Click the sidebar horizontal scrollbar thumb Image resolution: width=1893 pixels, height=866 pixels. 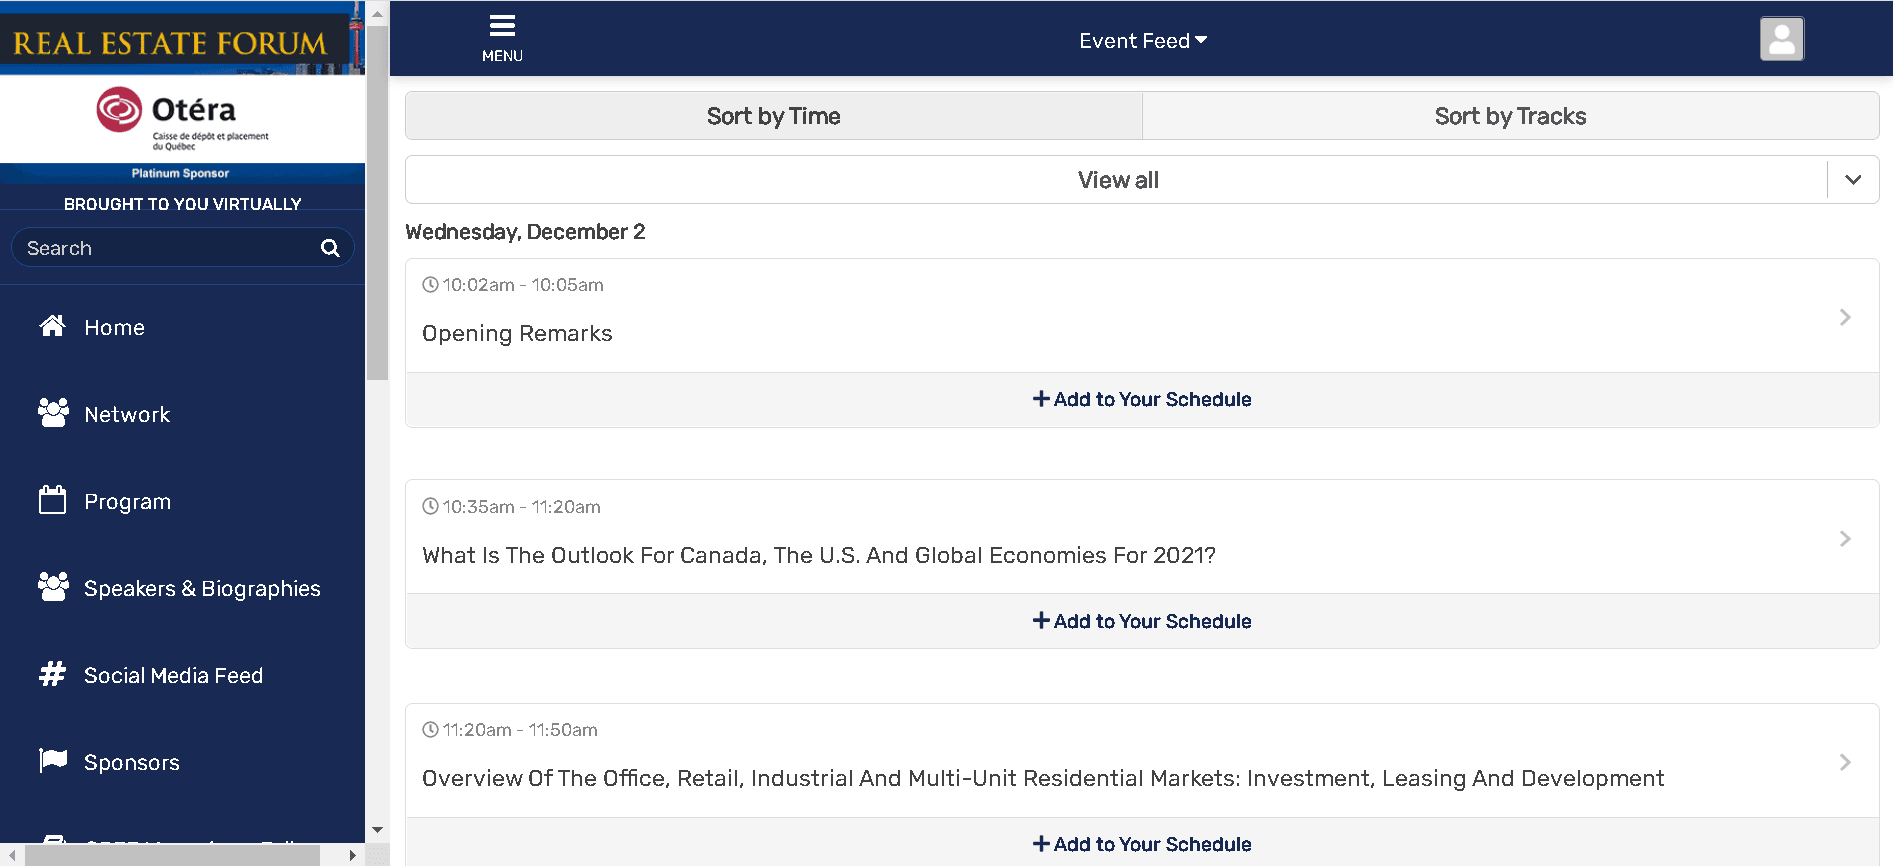tap(172, 855)
